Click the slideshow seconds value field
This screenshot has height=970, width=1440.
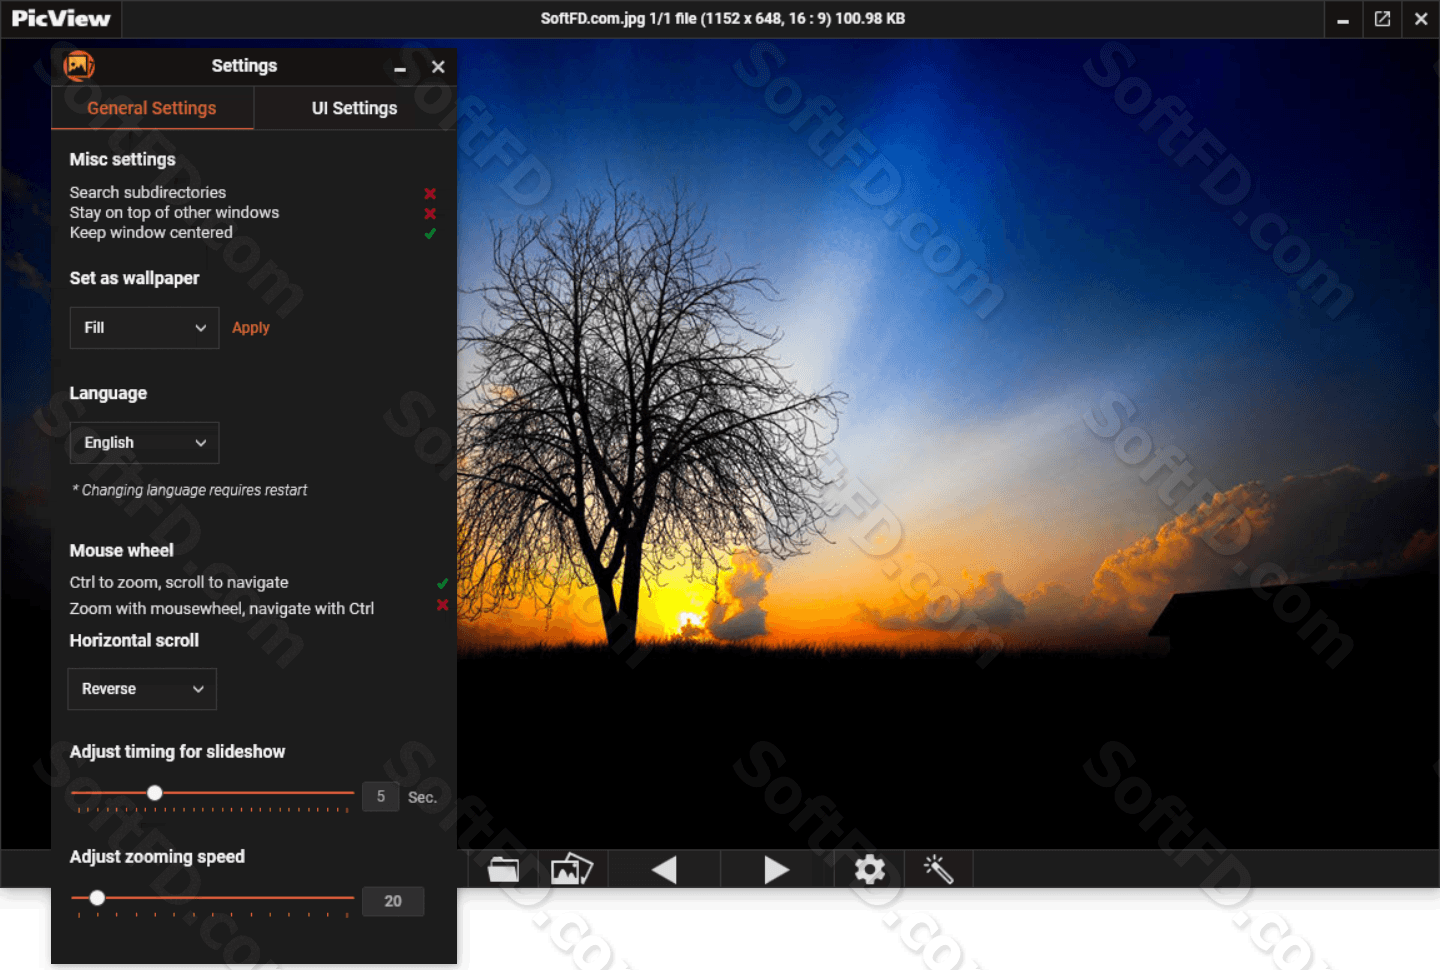[381, 797]
